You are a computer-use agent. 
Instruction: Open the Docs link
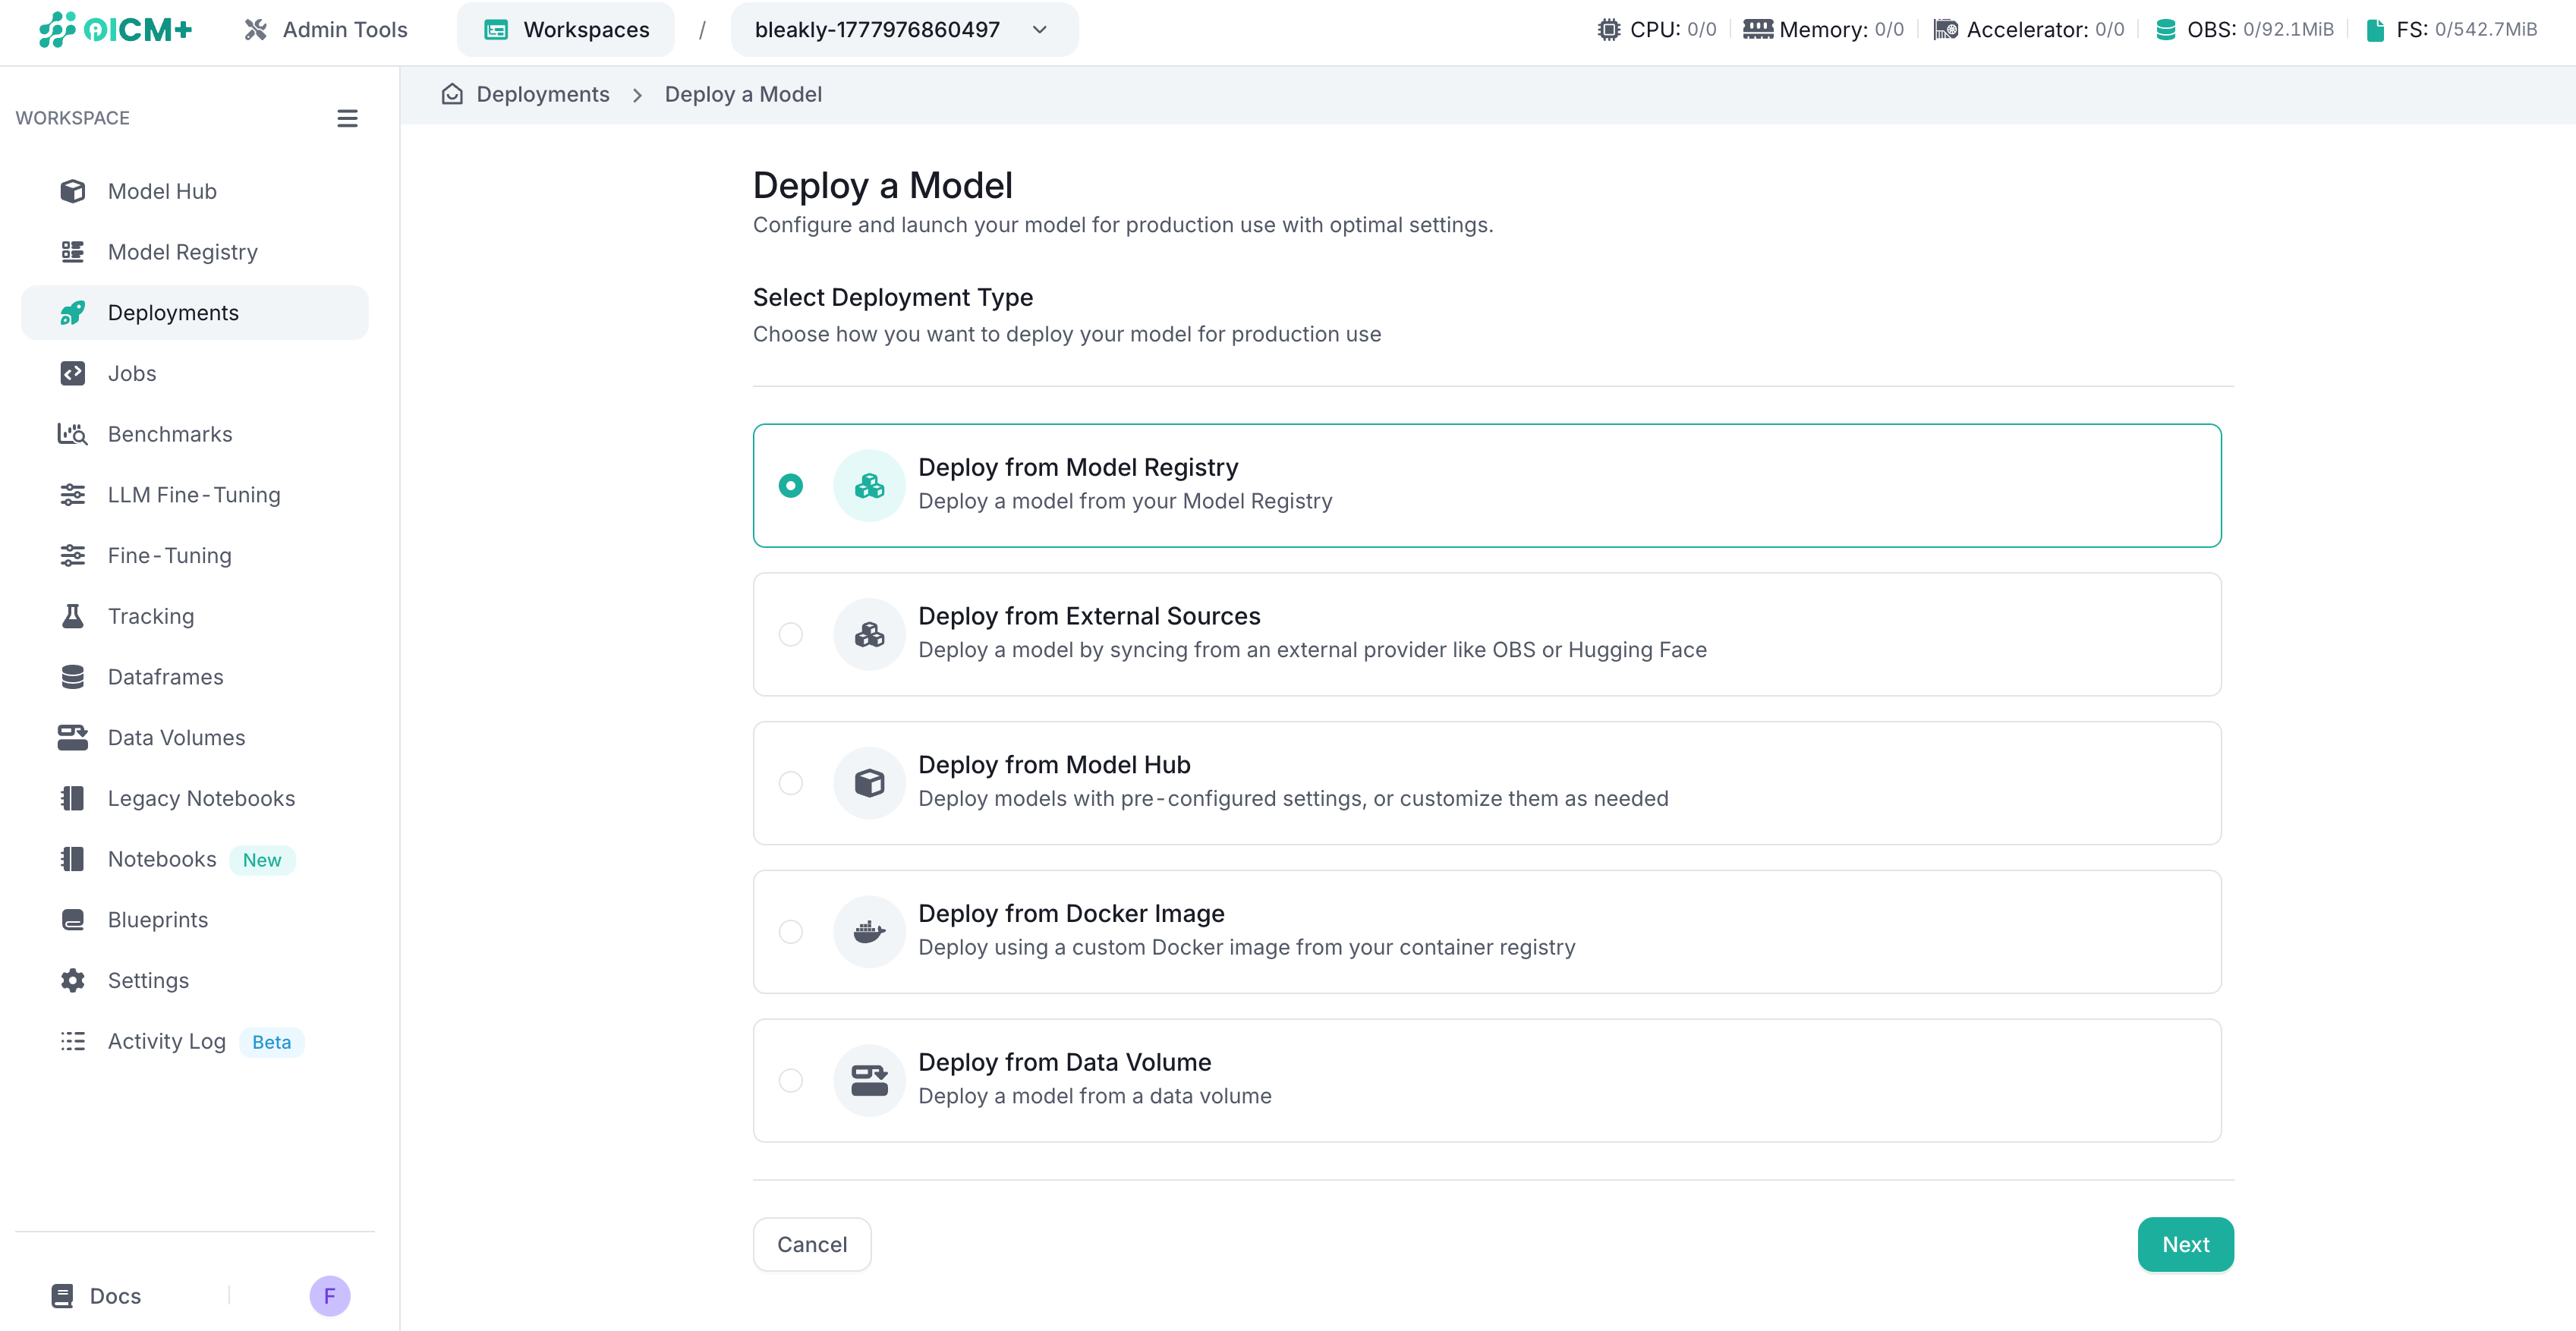[97, 1296]
